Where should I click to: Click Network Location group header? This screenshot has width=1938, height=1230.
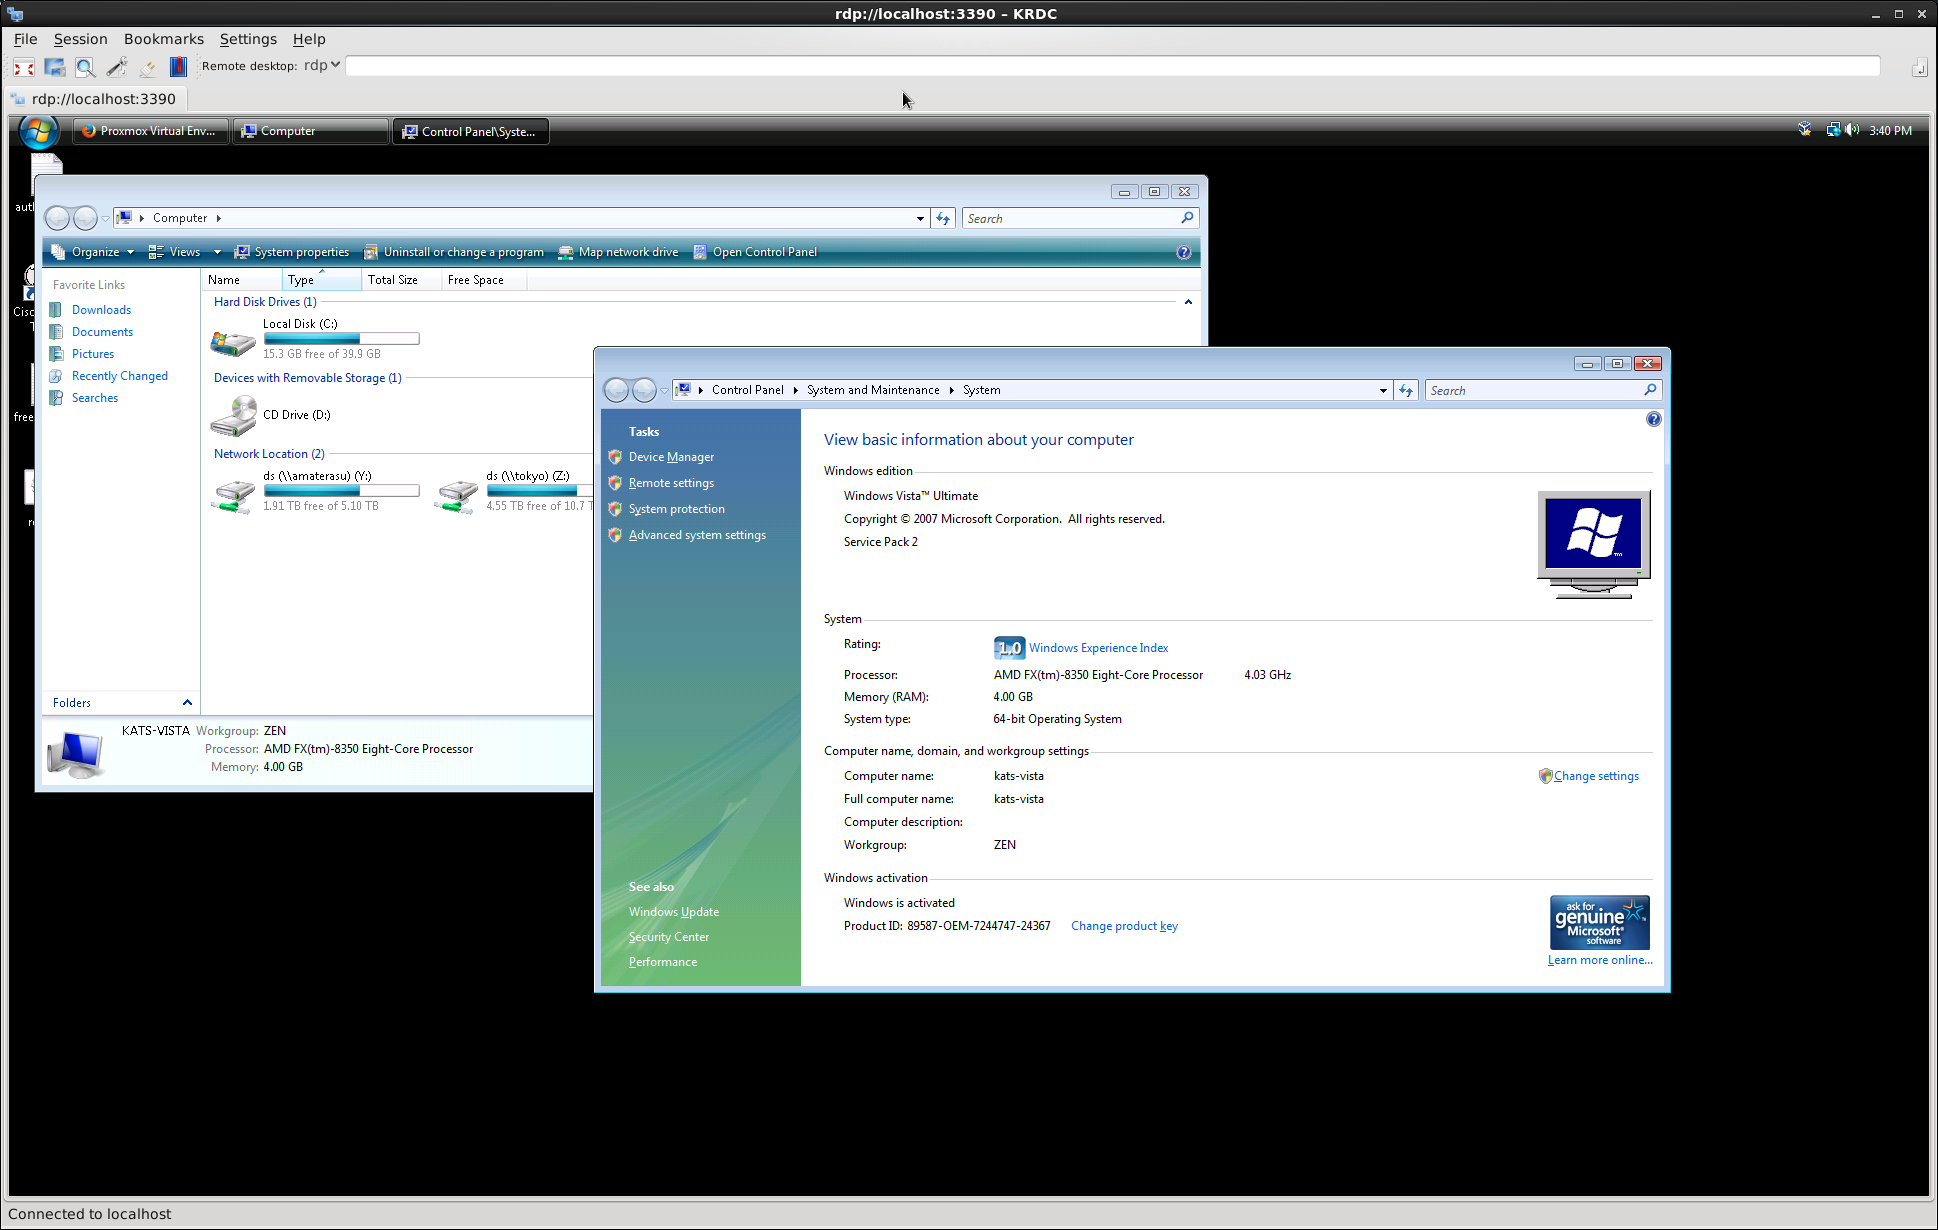pyautogui.click(x=269, y=454)
